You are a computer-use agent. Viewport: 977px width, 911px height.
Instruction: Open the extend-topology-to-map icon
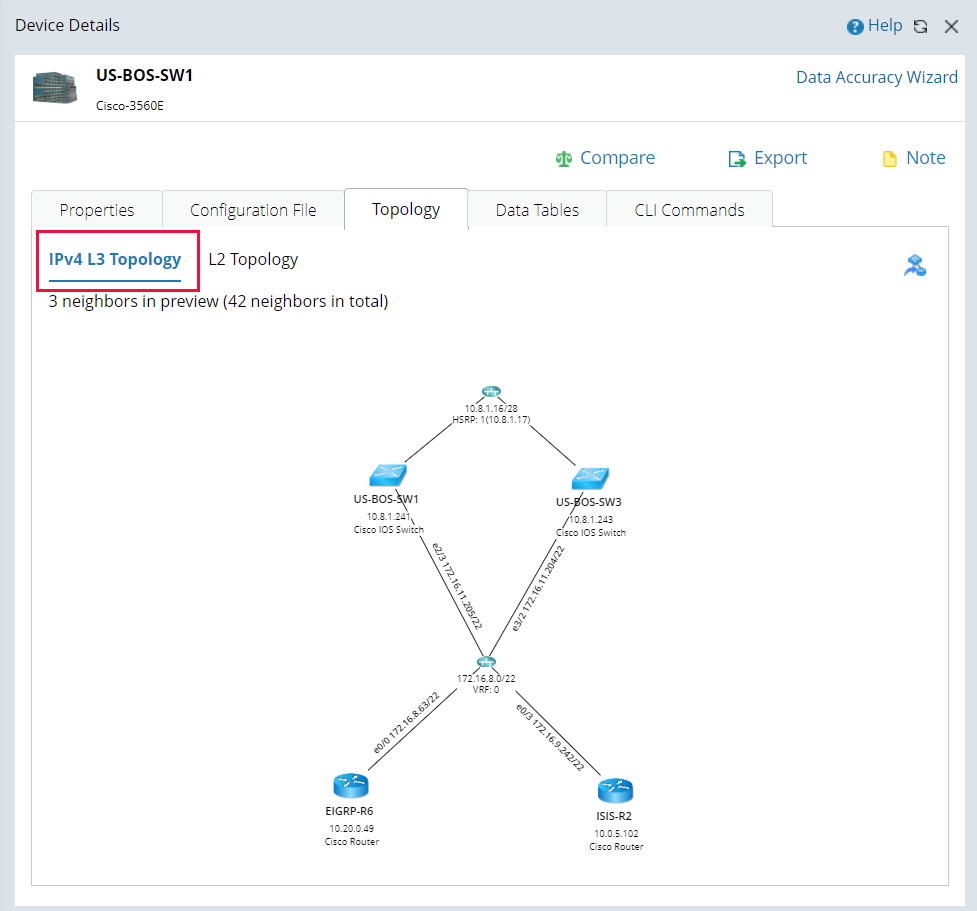pos(914,264)
